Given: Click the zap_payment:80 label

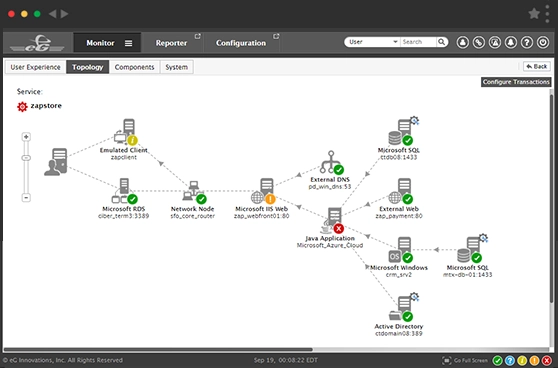Looking at the screenshot, I should point(399,216).
